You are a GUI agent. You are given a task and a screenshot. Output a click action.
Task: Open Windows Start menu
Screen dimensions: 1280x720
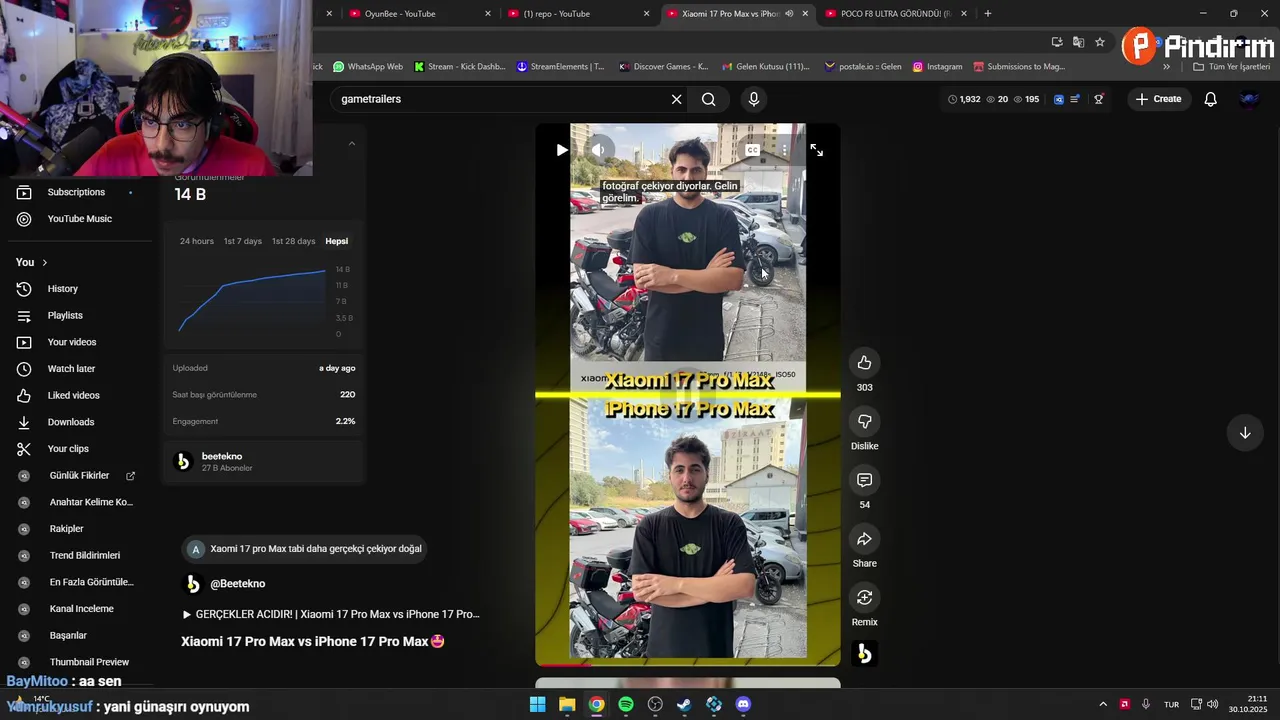click(537, 704)
